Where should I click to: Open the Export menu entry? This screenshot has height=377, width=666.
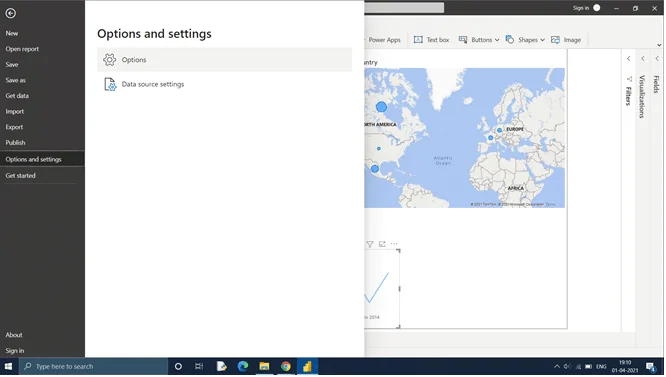click(14, 127)
